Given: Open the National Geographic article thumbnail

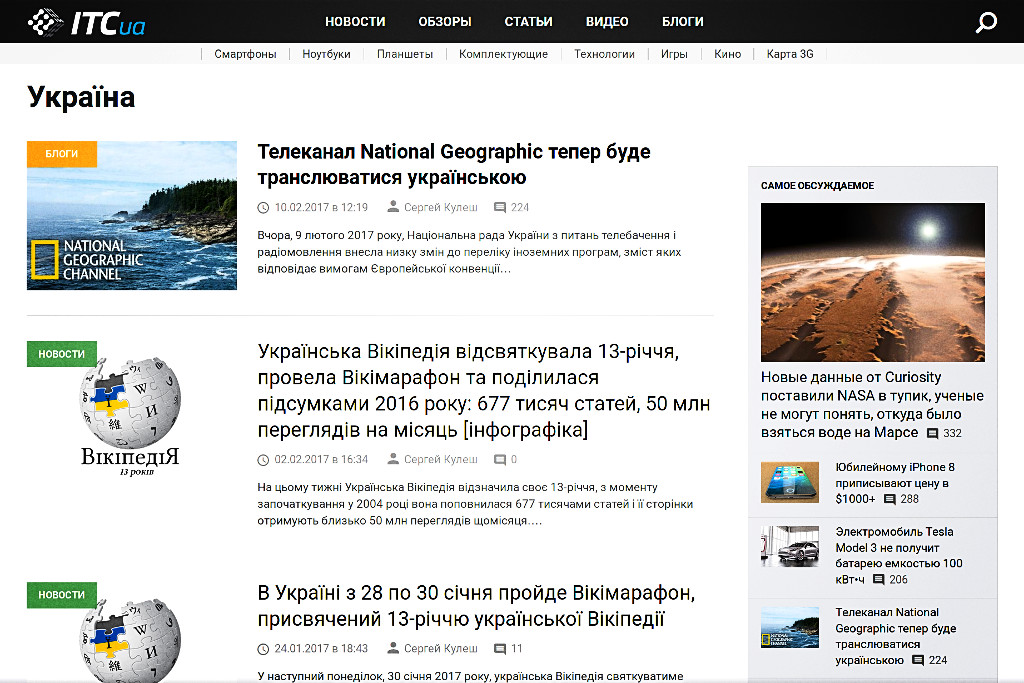Looking at the screenshot, I should 132,215.
